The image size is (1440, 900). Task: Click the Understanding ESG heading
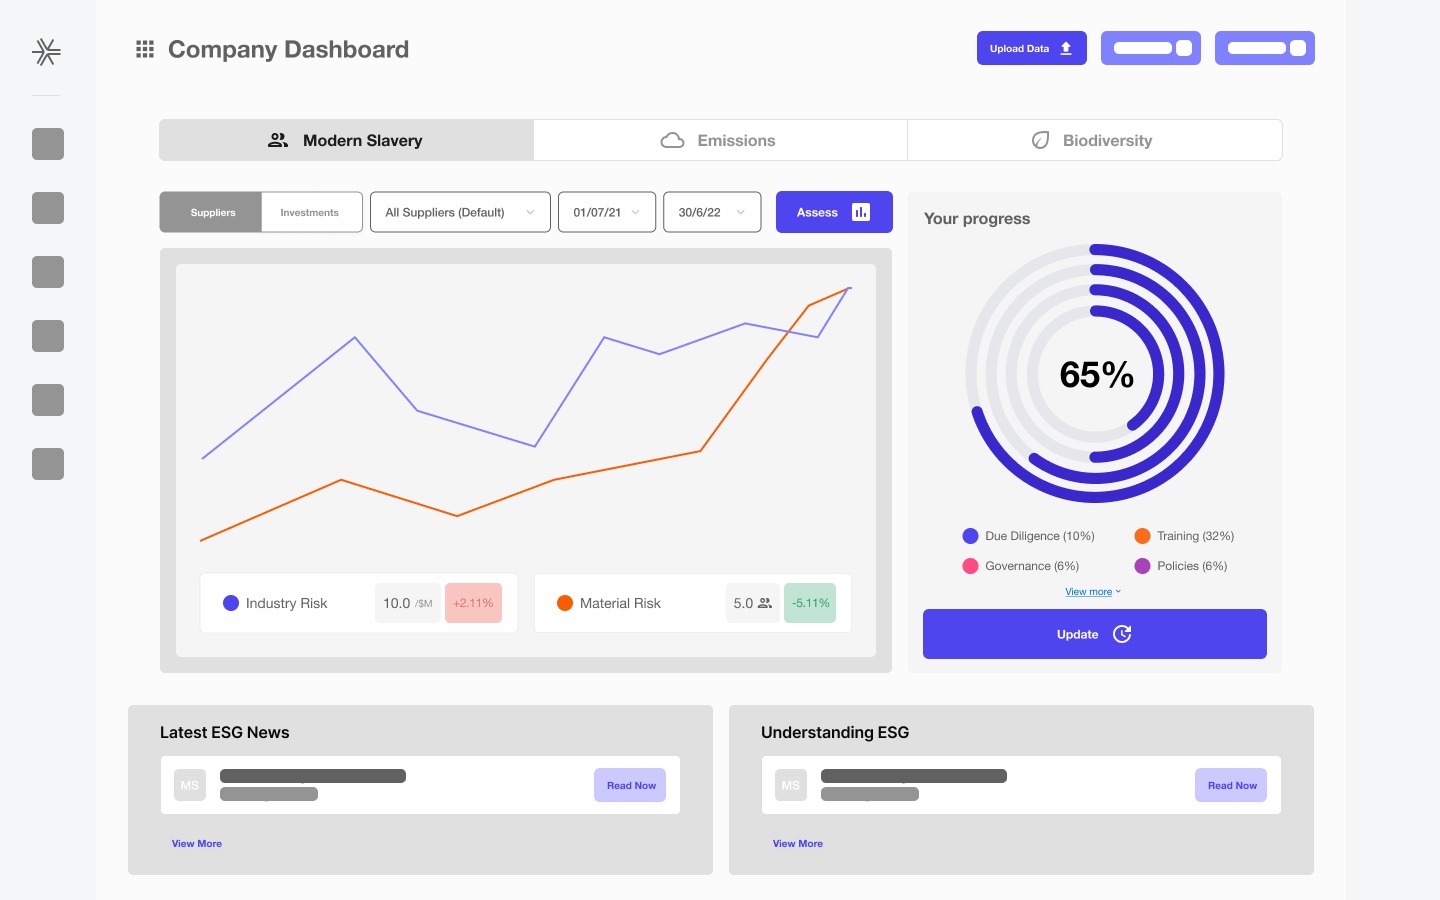click(835, 732)
